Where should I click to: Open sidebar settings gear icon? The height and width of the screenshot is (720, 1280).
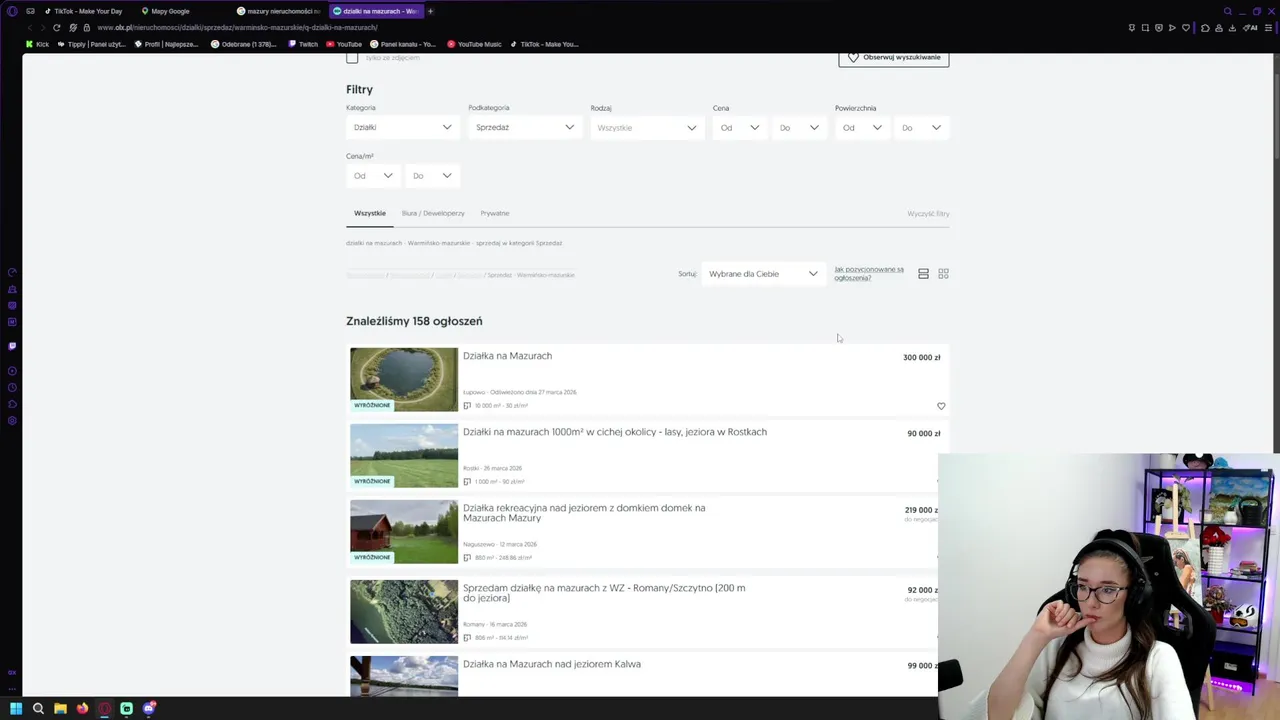pyautogui.click(x=12, y=420)
